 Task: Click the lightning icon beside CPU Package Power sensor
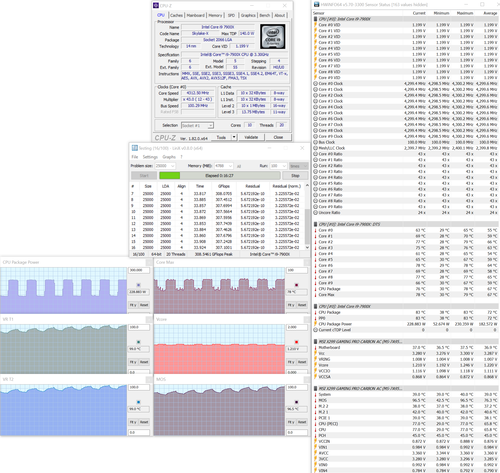(x=315, y=324)
